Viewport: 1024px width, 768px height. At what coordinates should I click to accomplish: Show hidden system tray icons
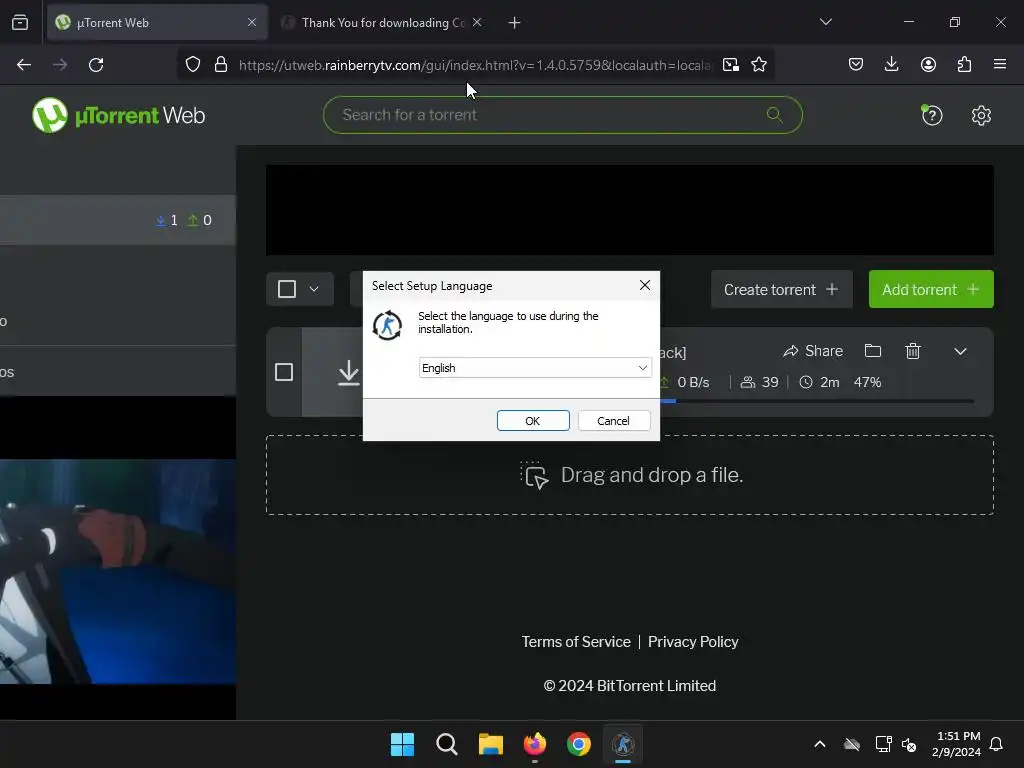coord(820,744)
